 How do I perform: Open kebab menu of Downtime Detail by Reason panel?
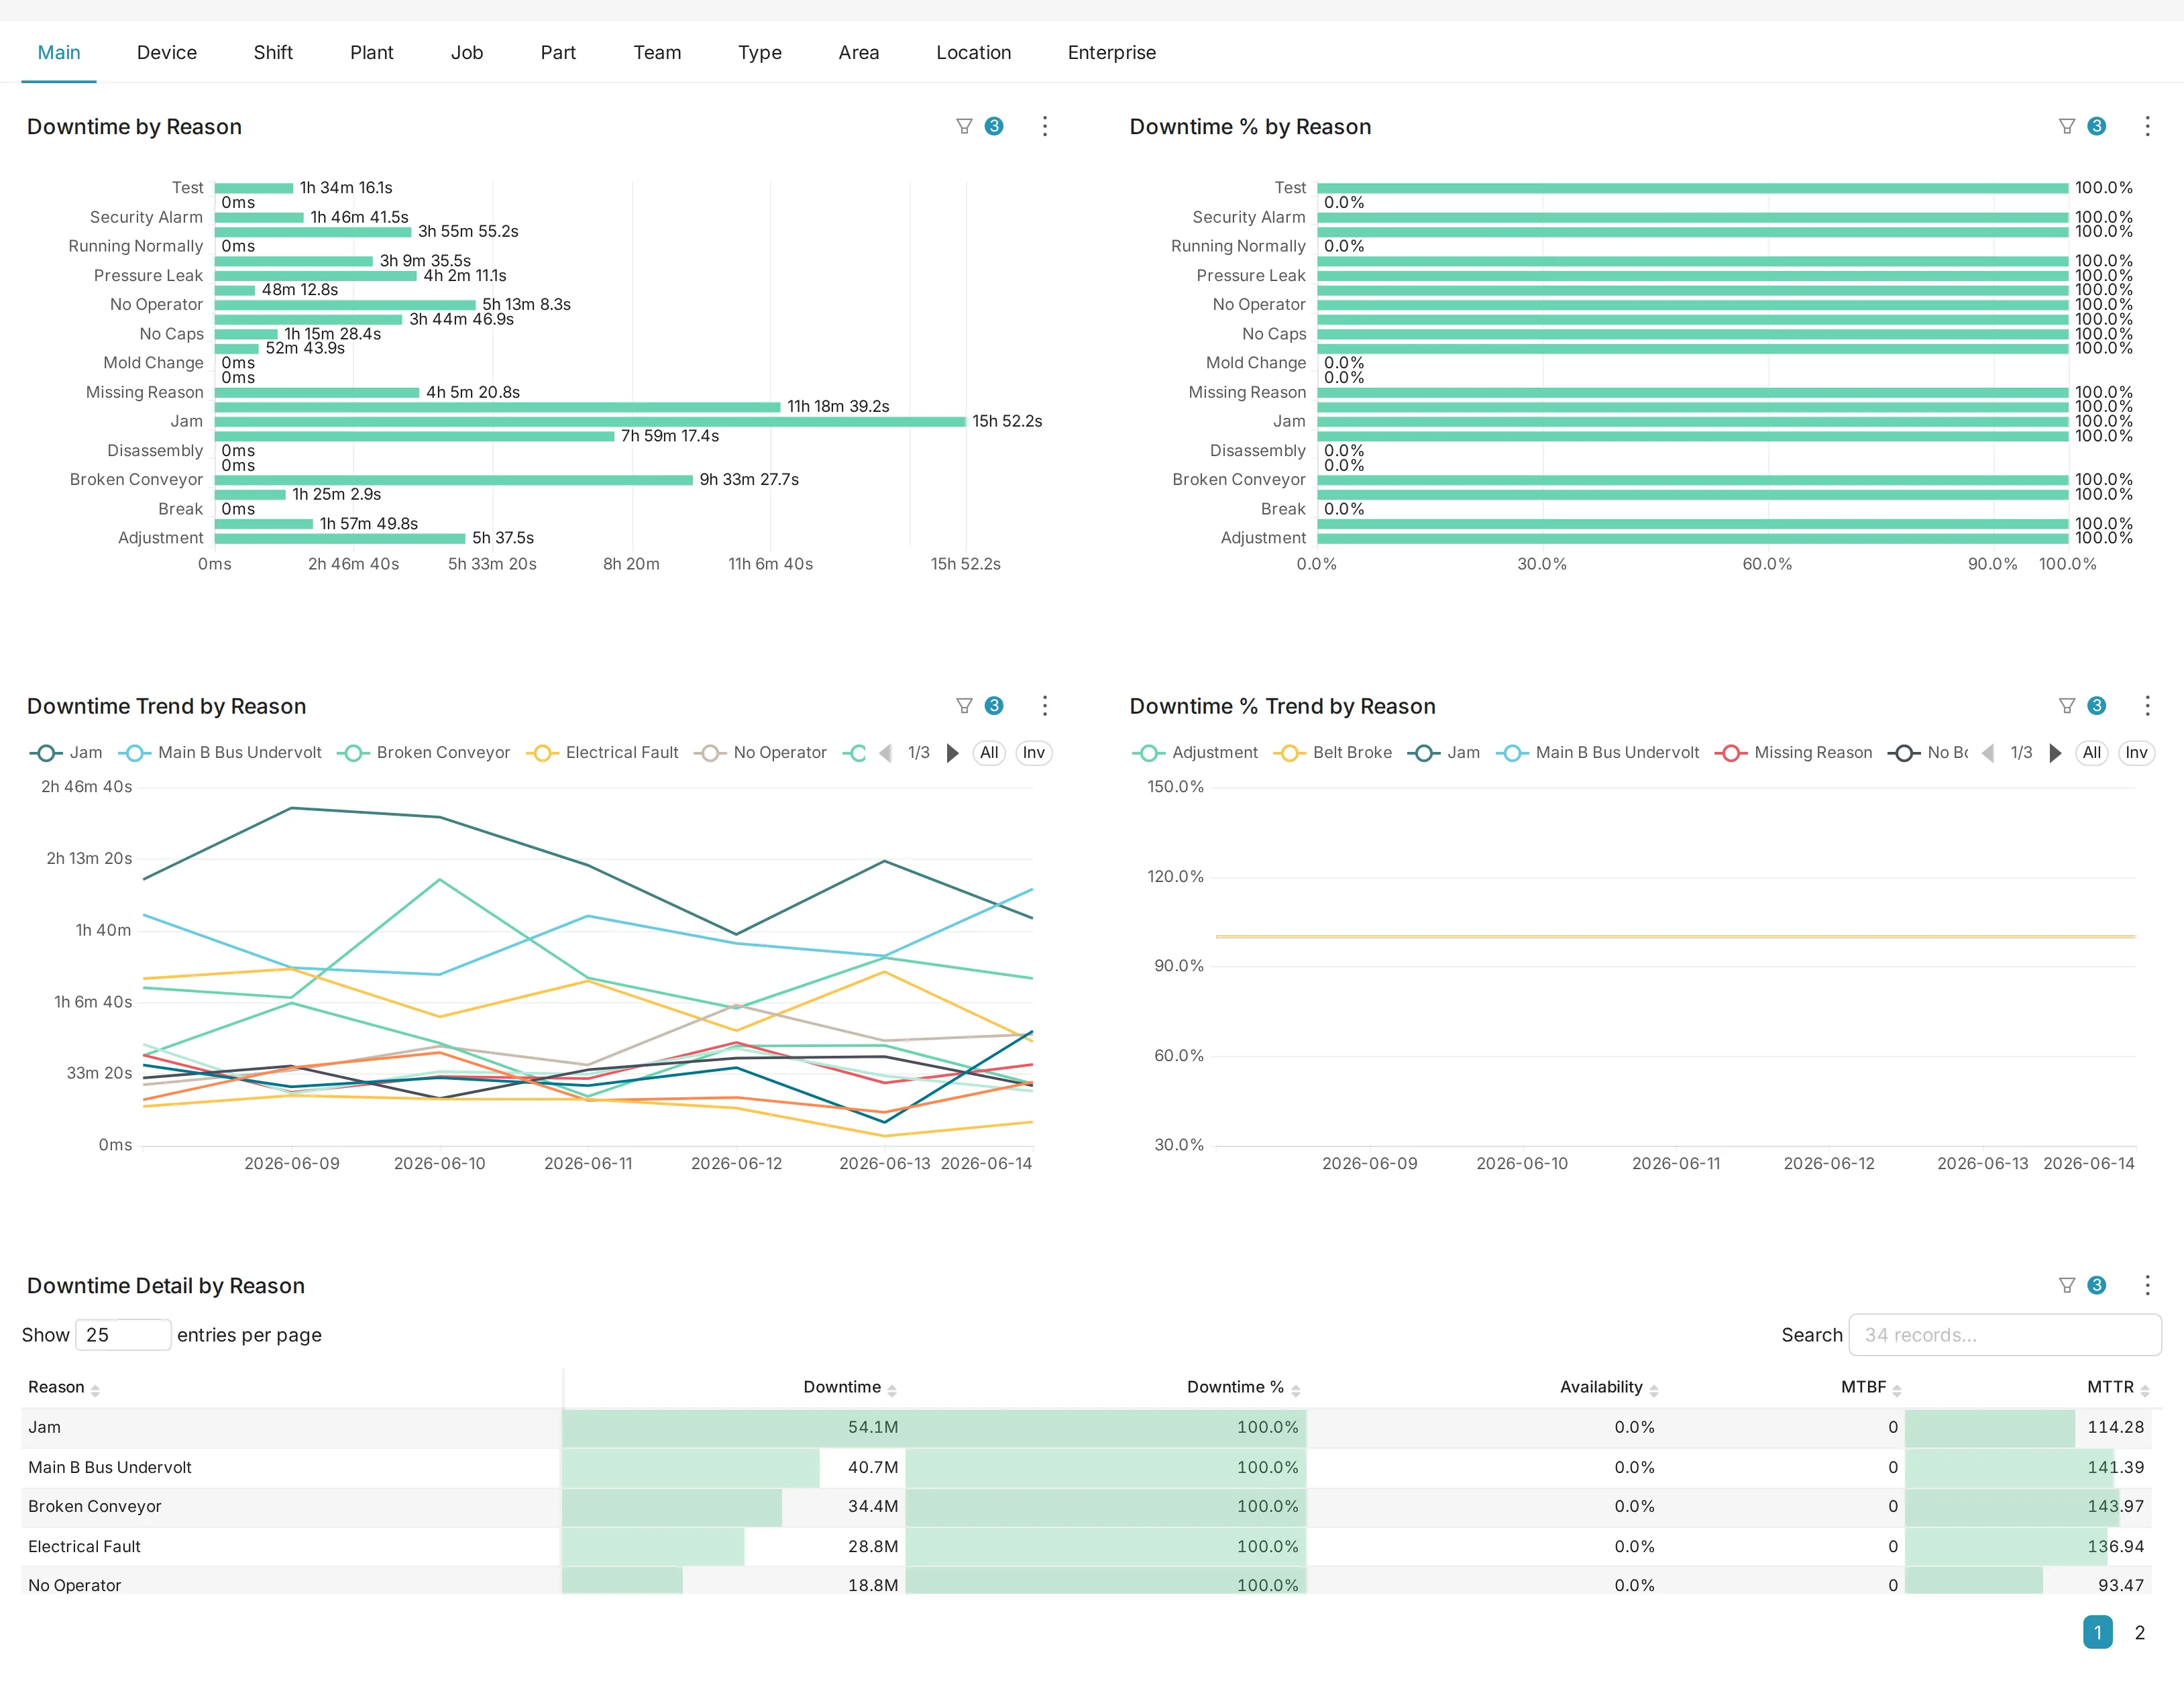coord(2147,1285)
